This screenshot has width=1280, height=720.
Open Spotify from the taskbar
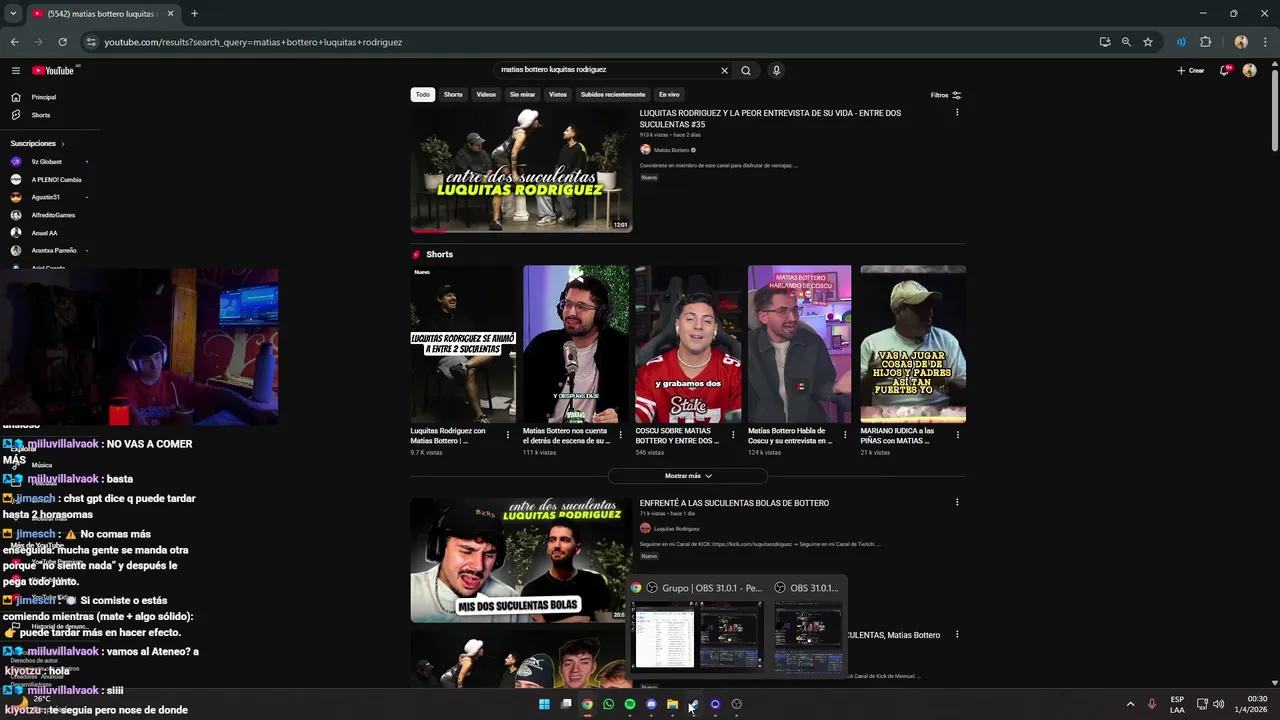click(x=630, y=704)
